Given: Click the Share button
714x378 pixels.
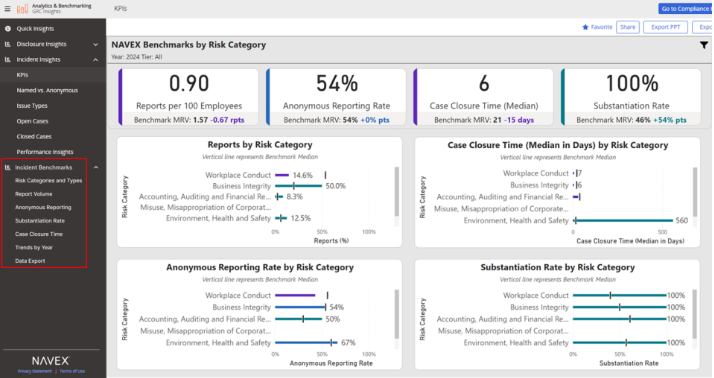Looking at the screenshot, I should pos(627,27).
